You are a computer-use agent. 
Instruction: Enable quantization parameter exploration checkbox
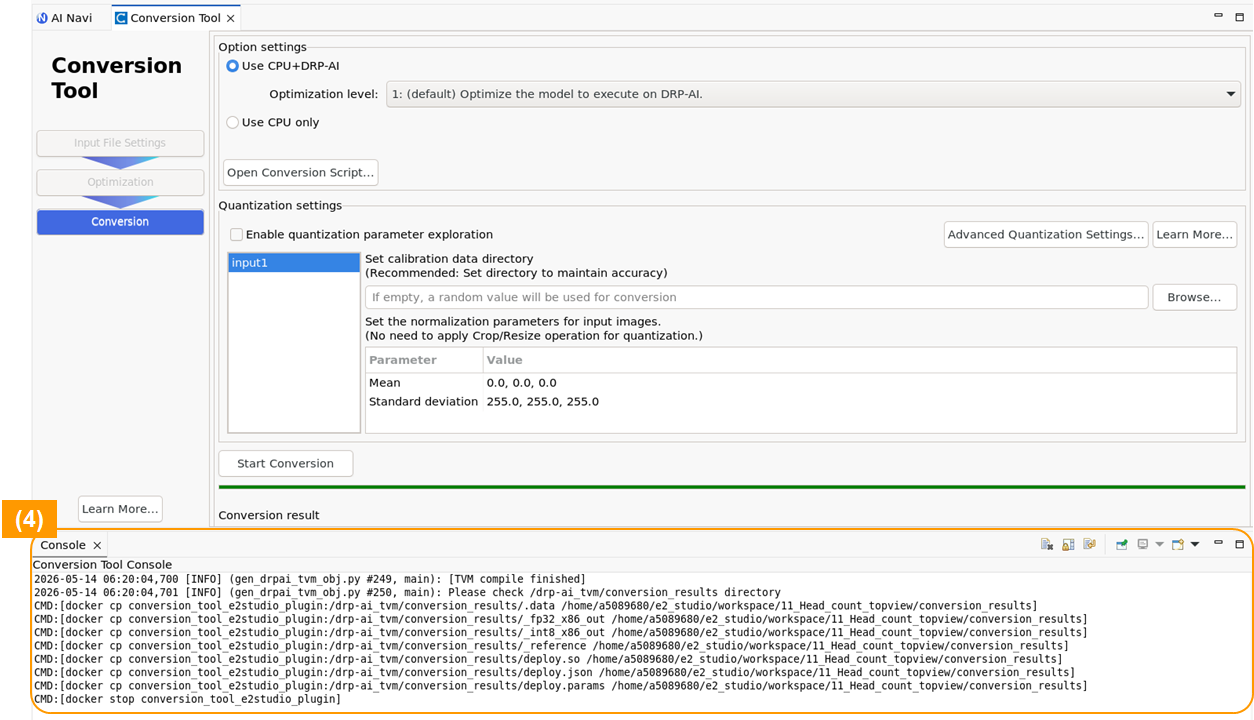237,235
